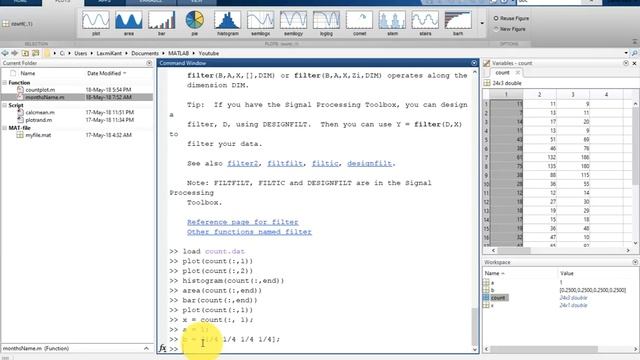
Task: Click the Youtube breadcrumb in path
Action: click(x=209, y=53)
